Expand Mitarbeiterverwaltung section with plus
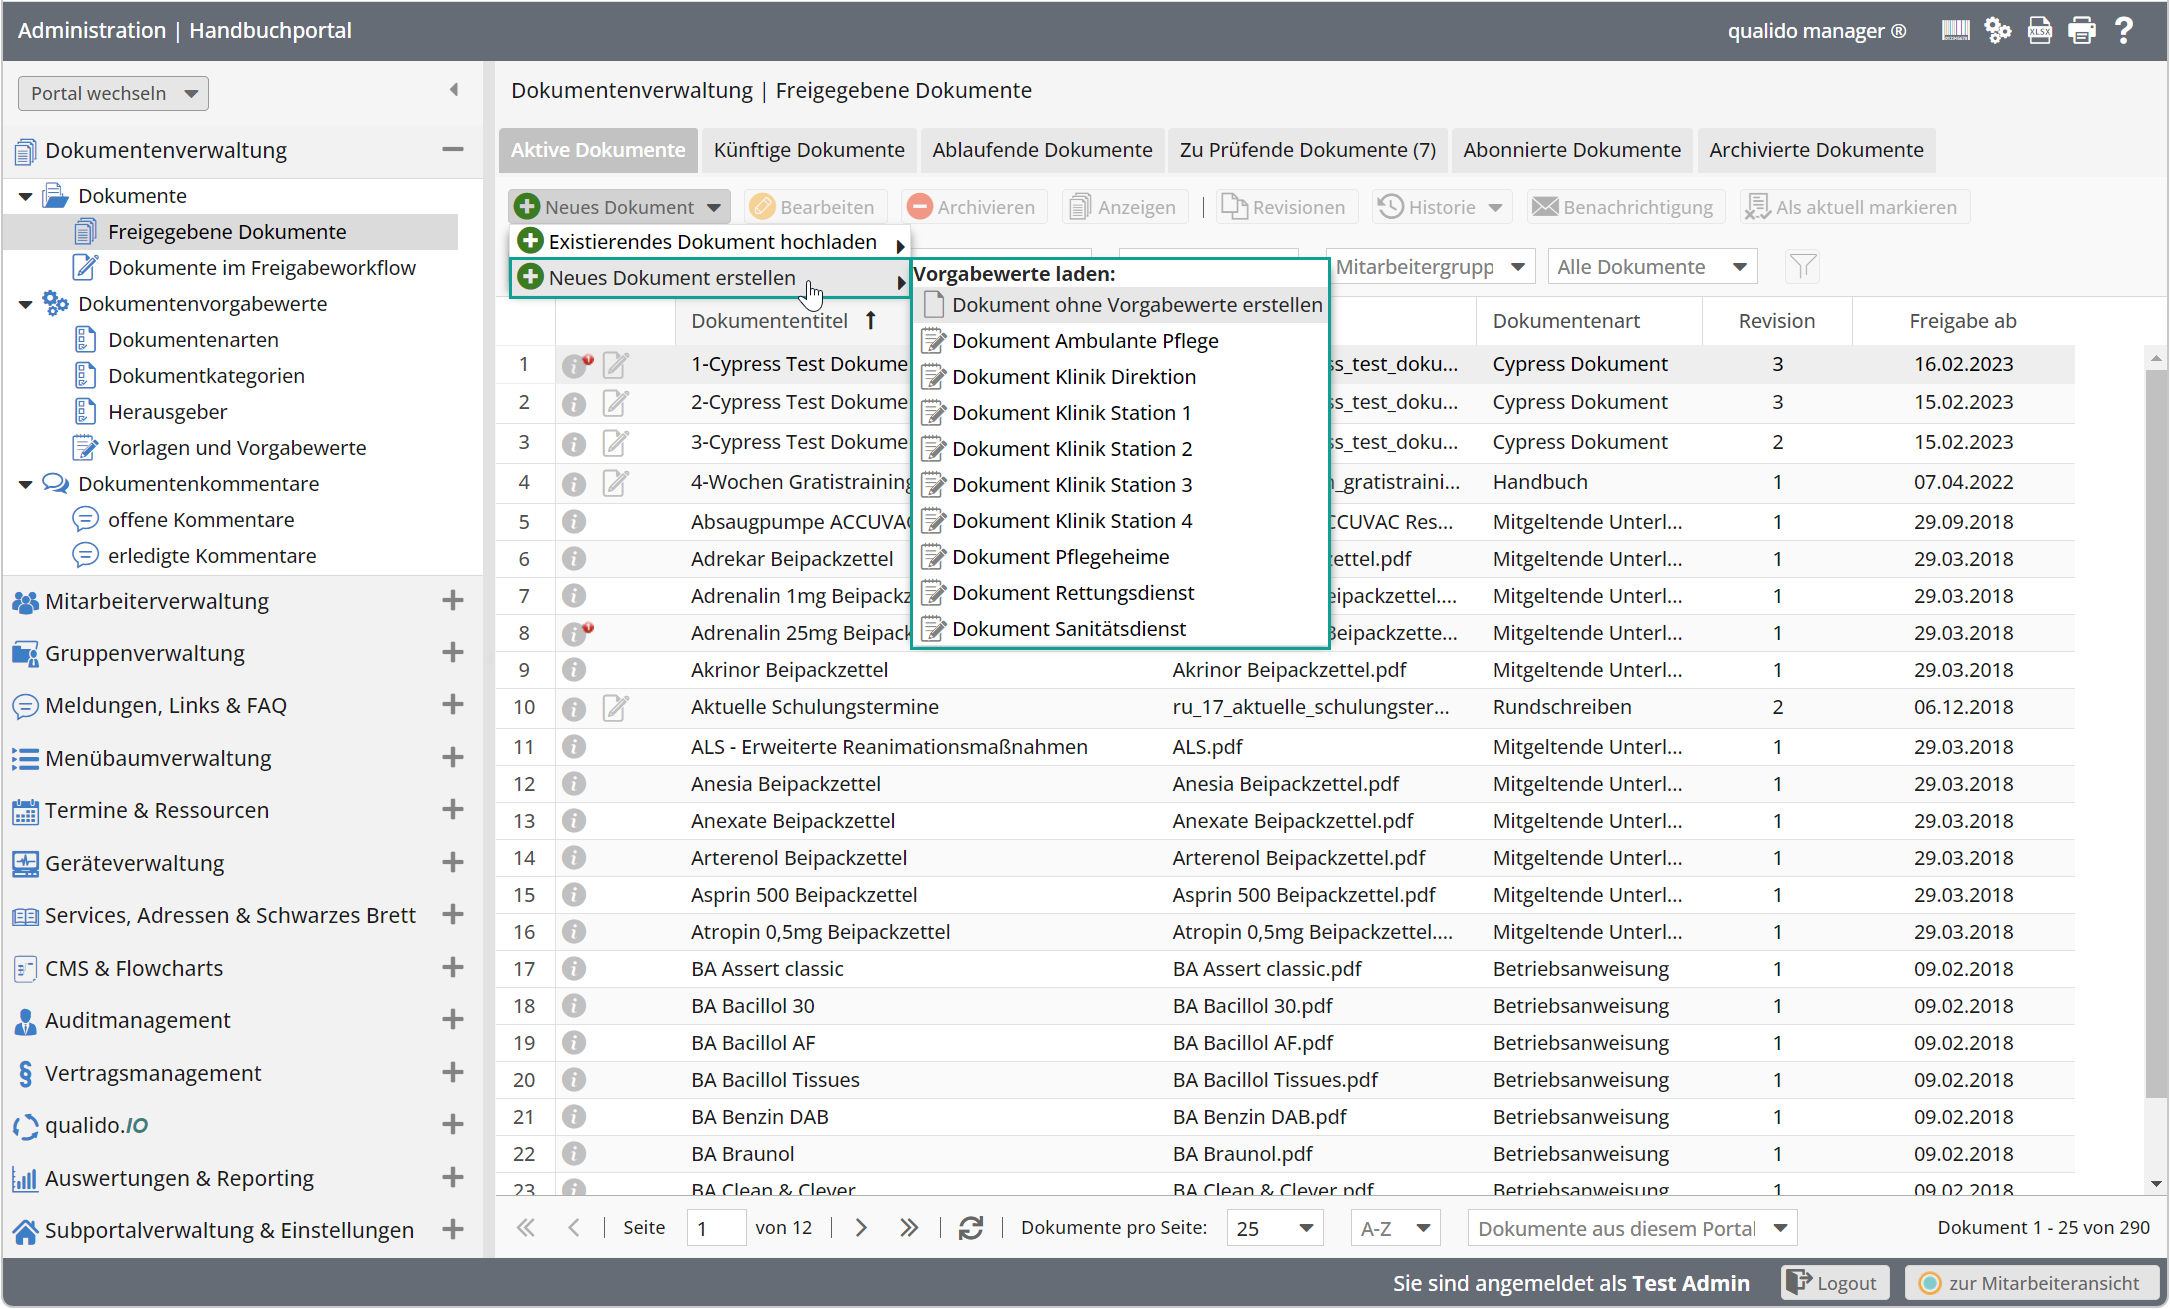Image resolution: width=2170 pixels, height=1309 pixels. pyautogui.click(x=453, y=601)
